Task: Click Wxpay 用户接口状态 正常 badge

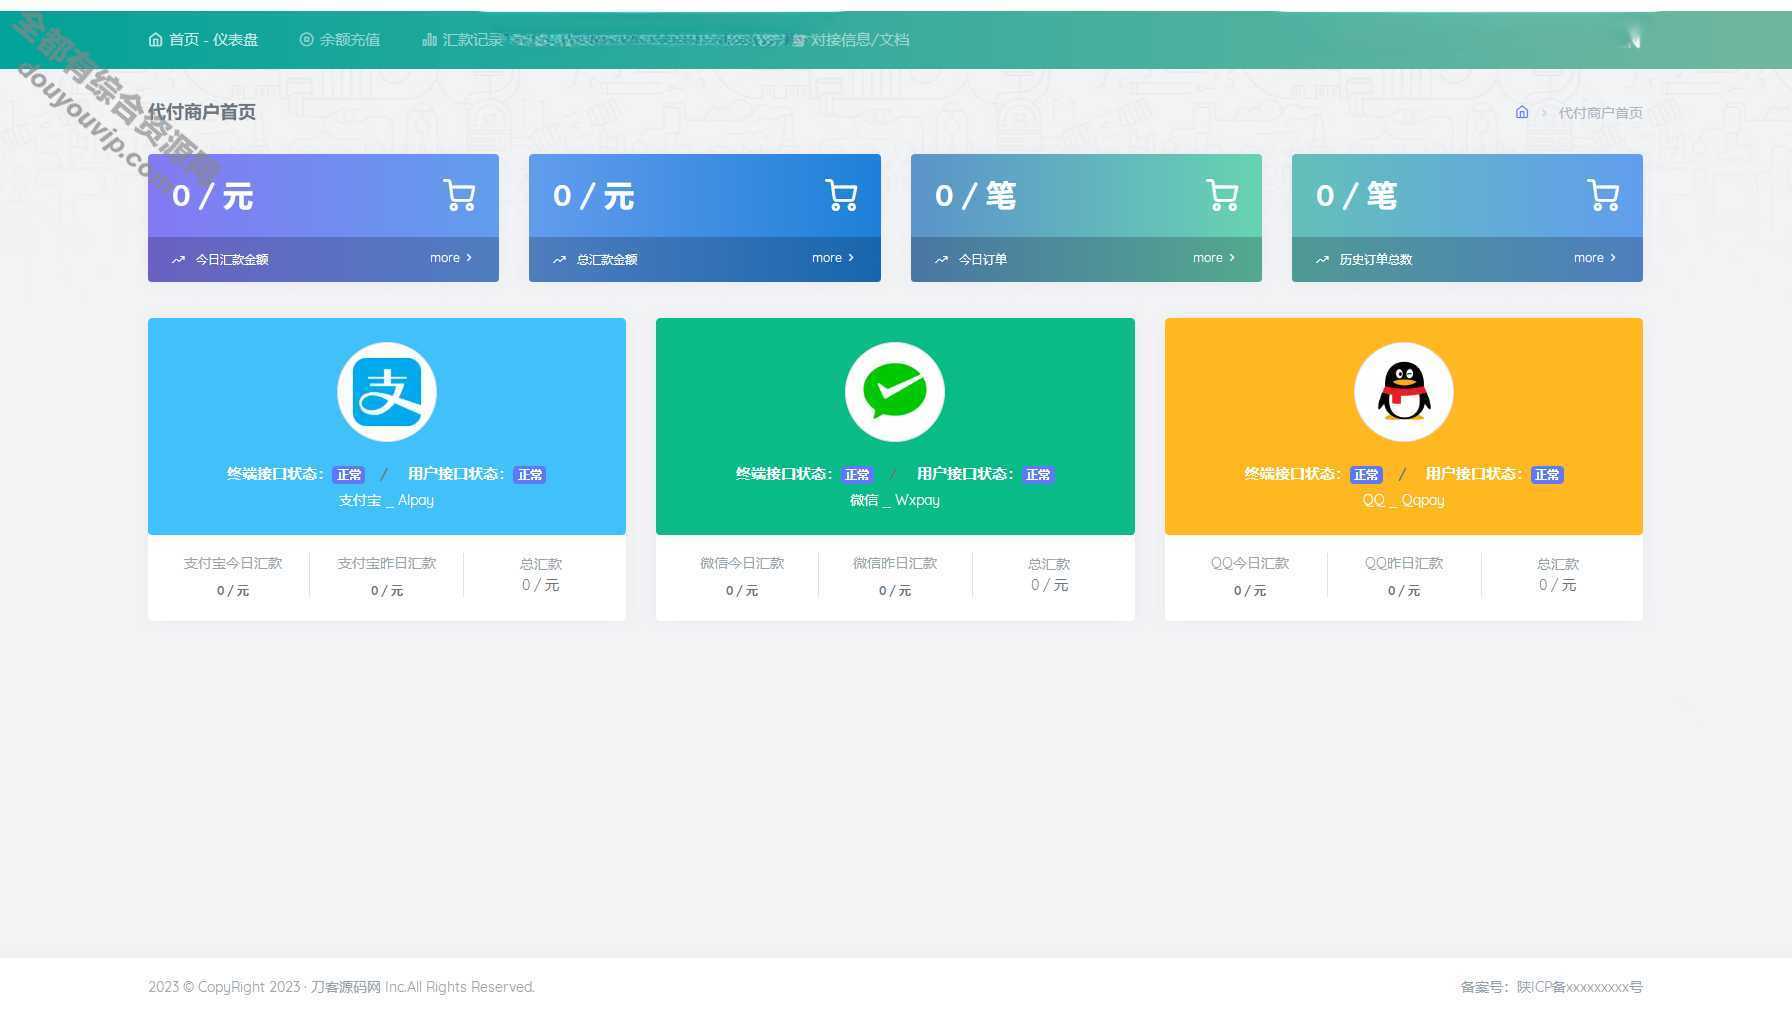Action: [x=1038, y=475]
